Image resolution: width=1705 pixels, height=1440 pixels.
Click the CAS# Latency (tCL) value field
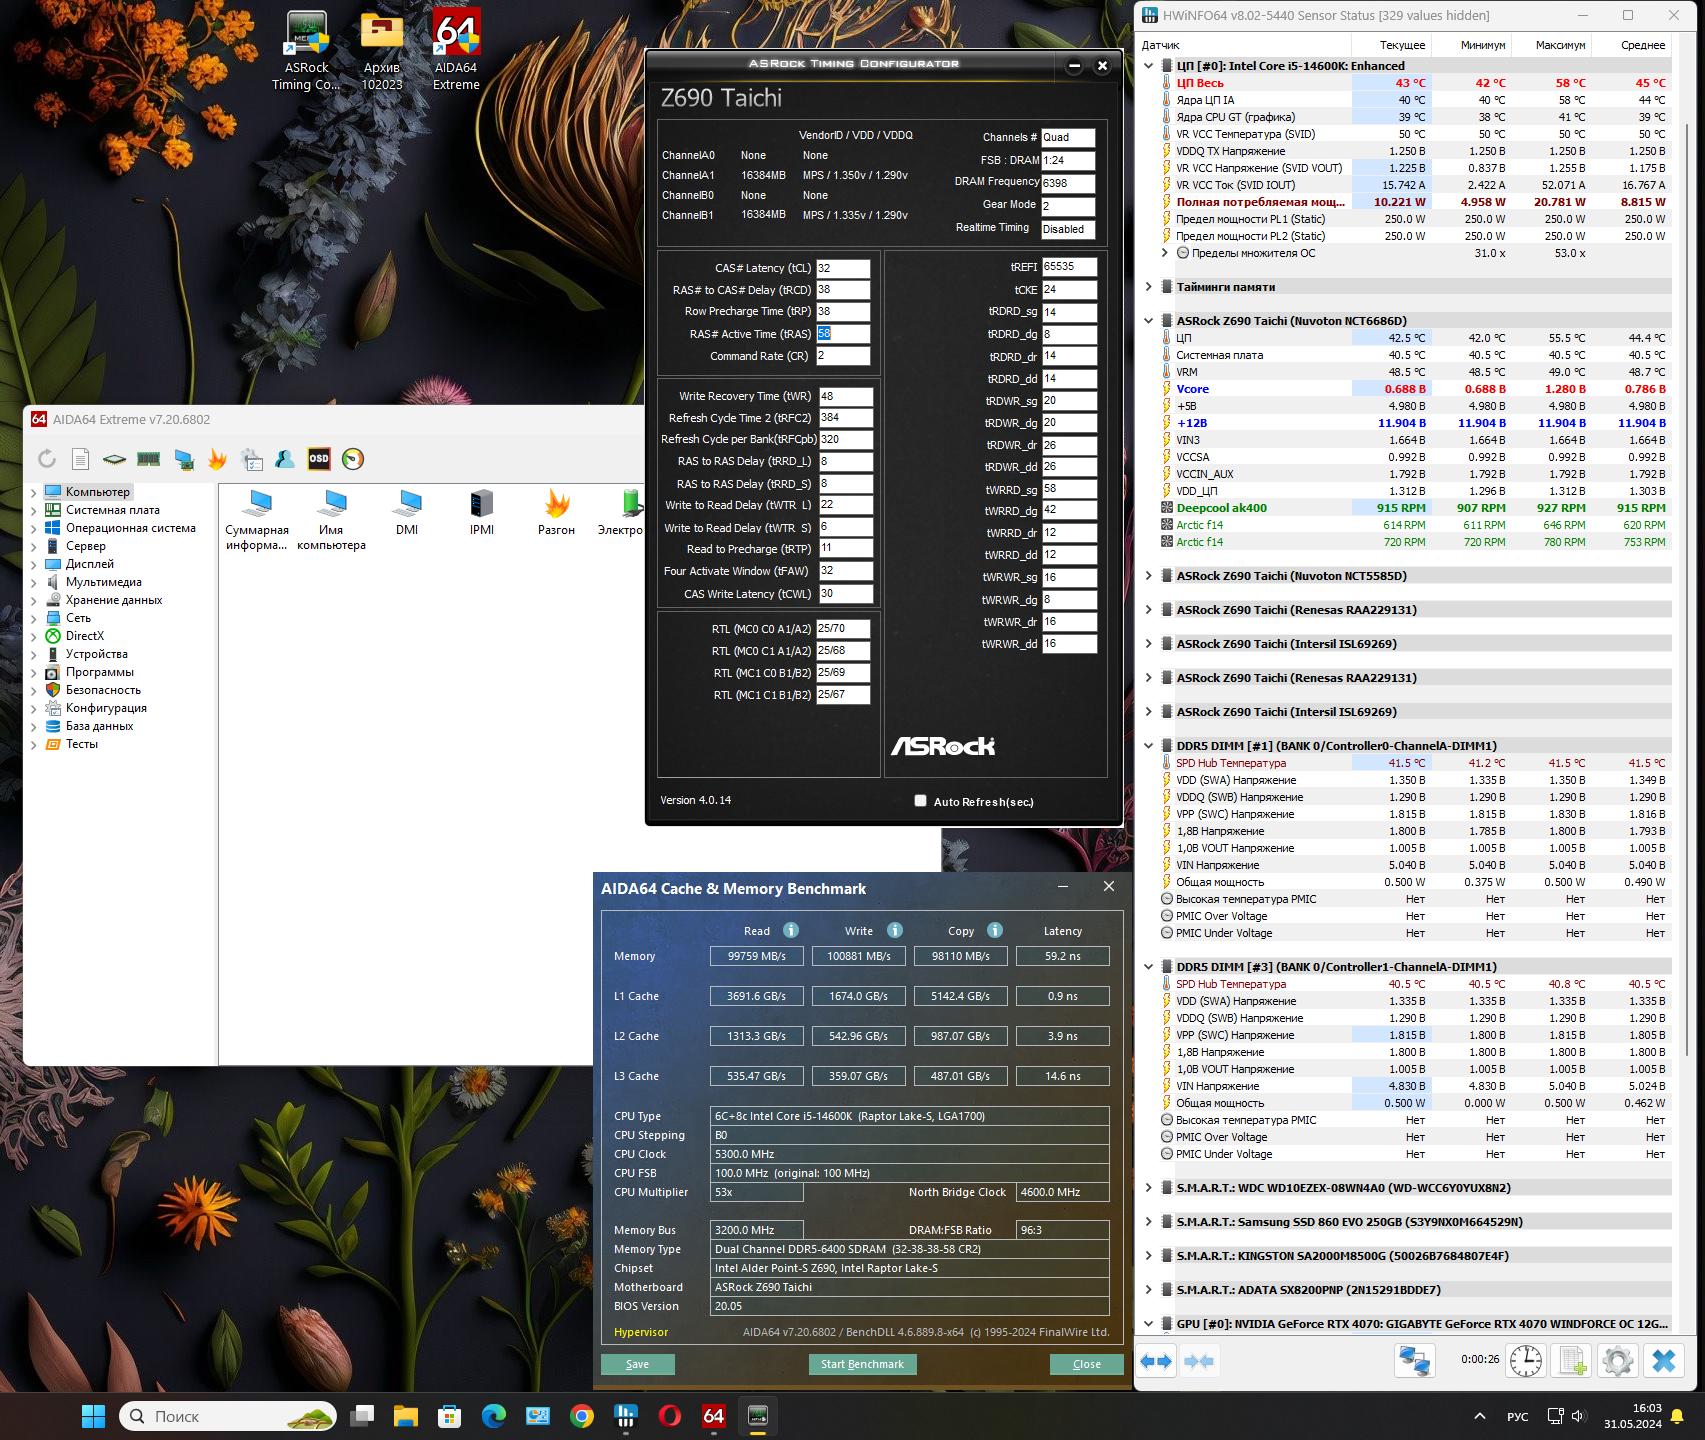(843, 268)
